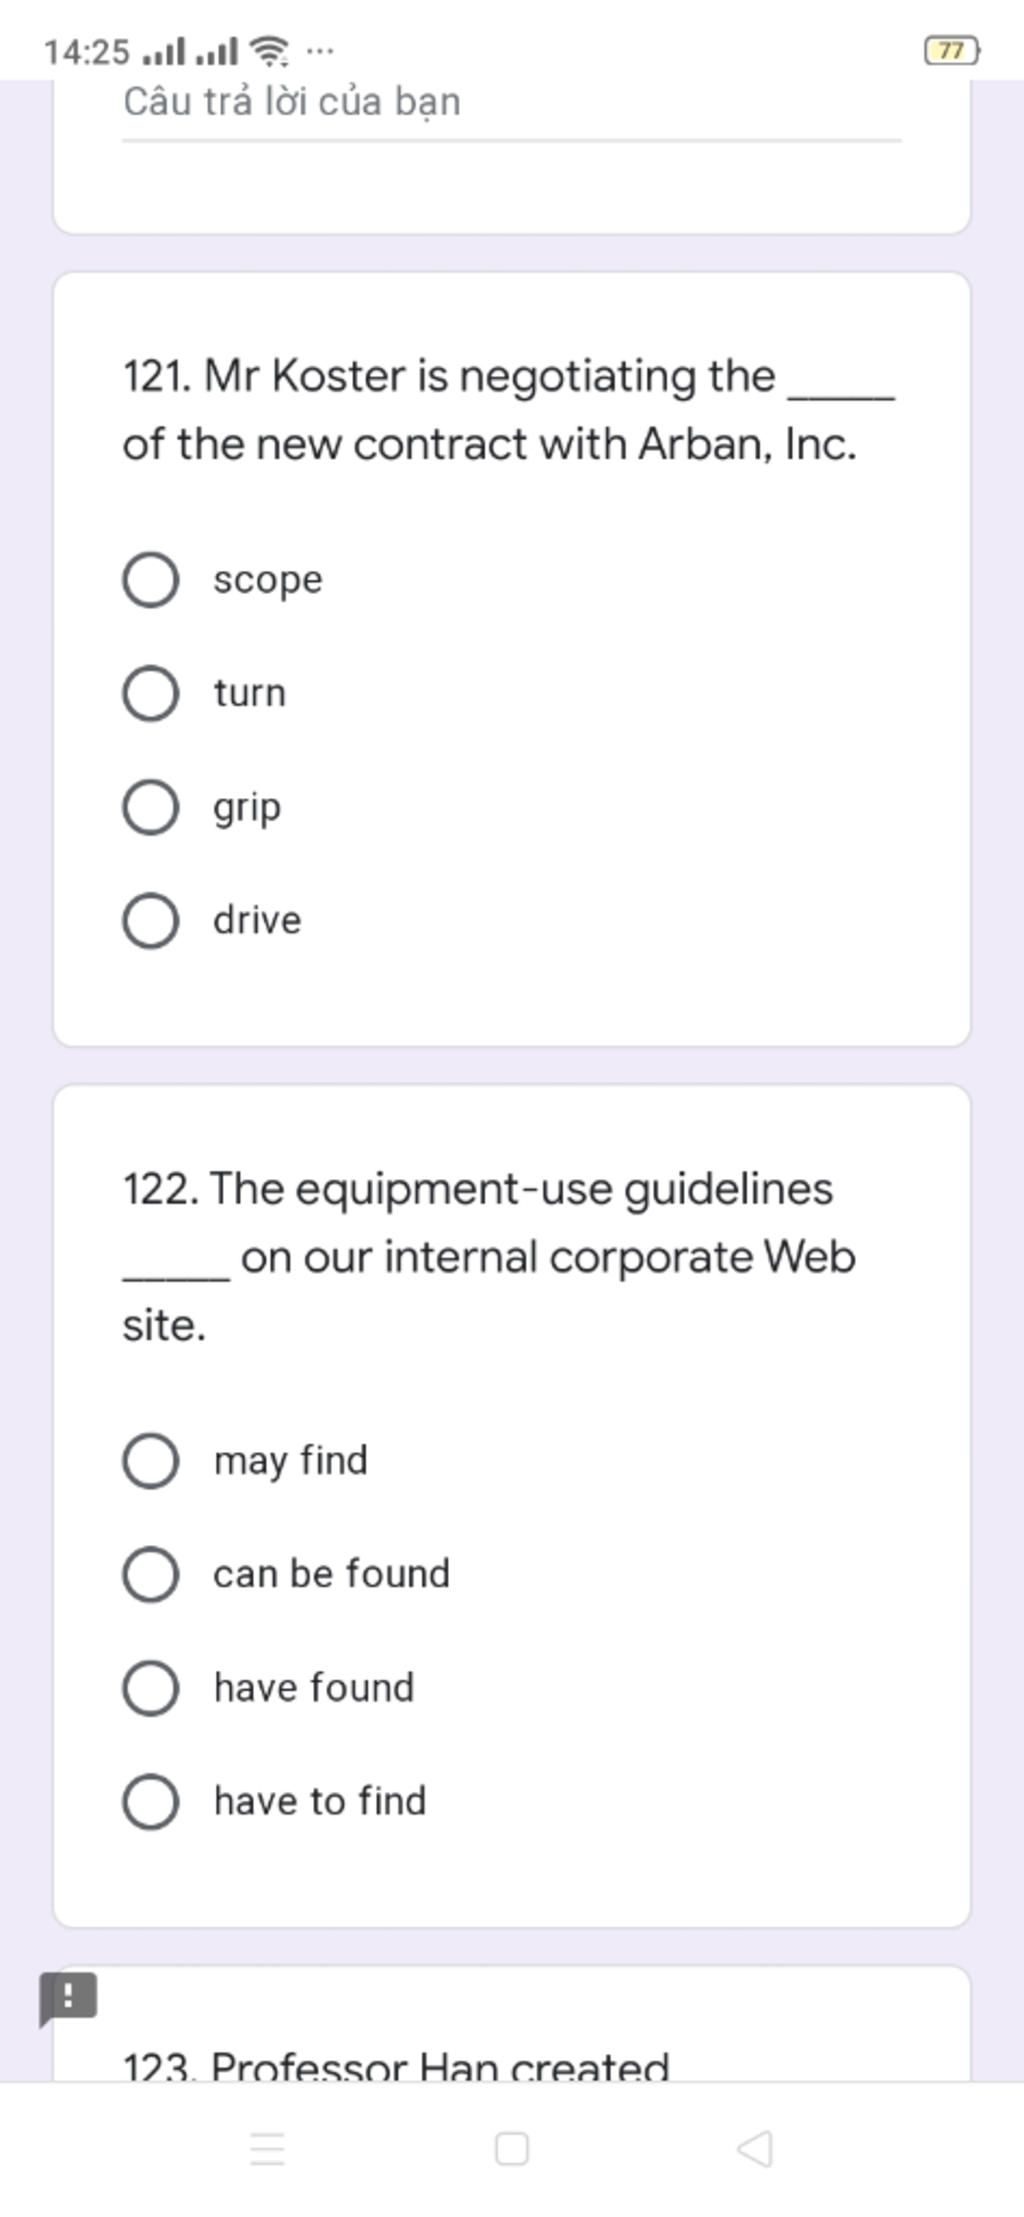Tap the Wi-Fi status icon
This screenshot has width=1024, height=2217.
tap(269, 50)
